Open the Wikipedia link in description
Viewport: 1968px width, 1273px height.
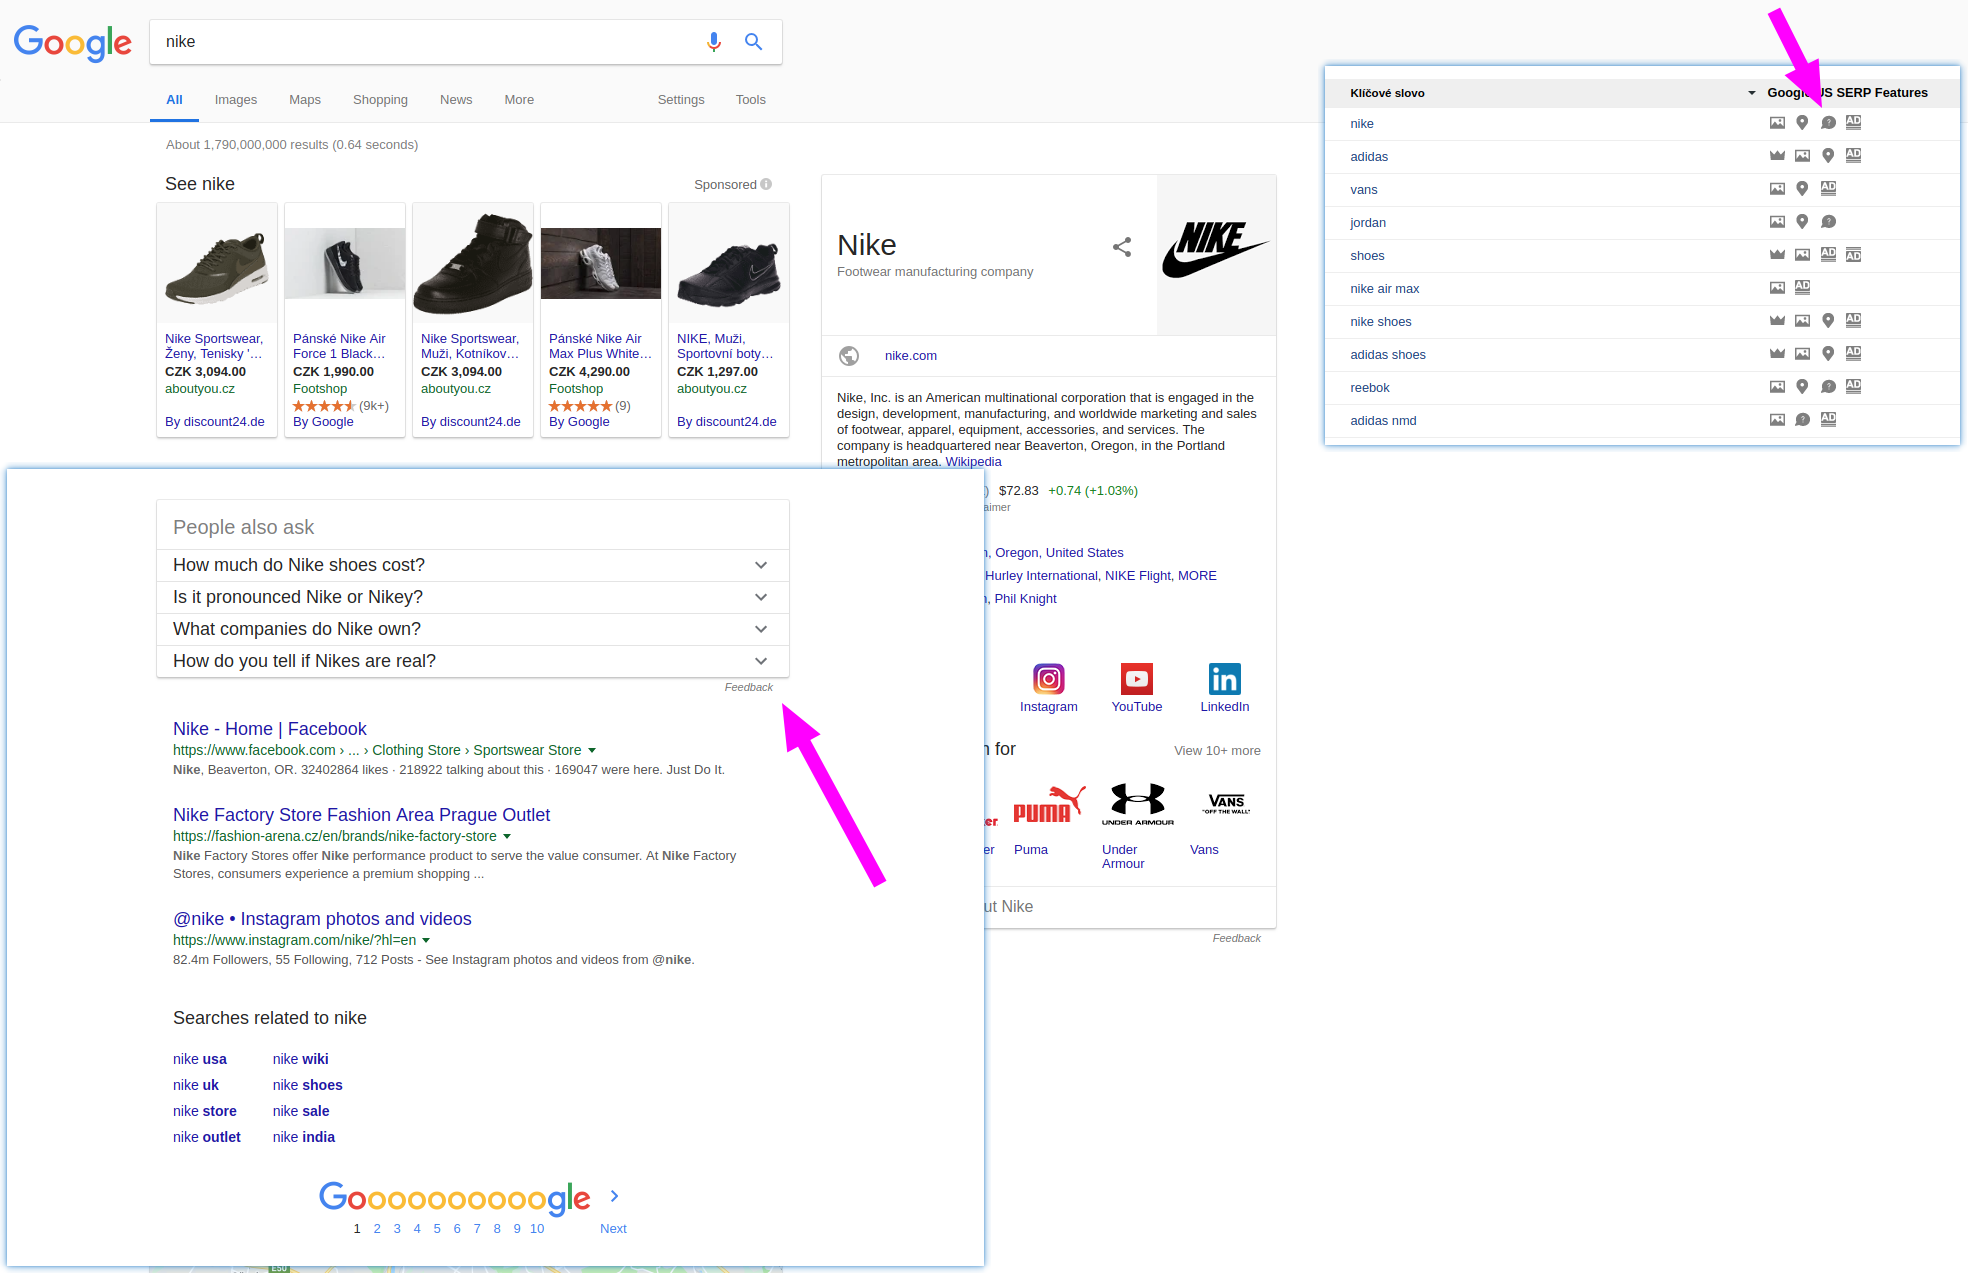pyautogui.click(x=973, y=462)
